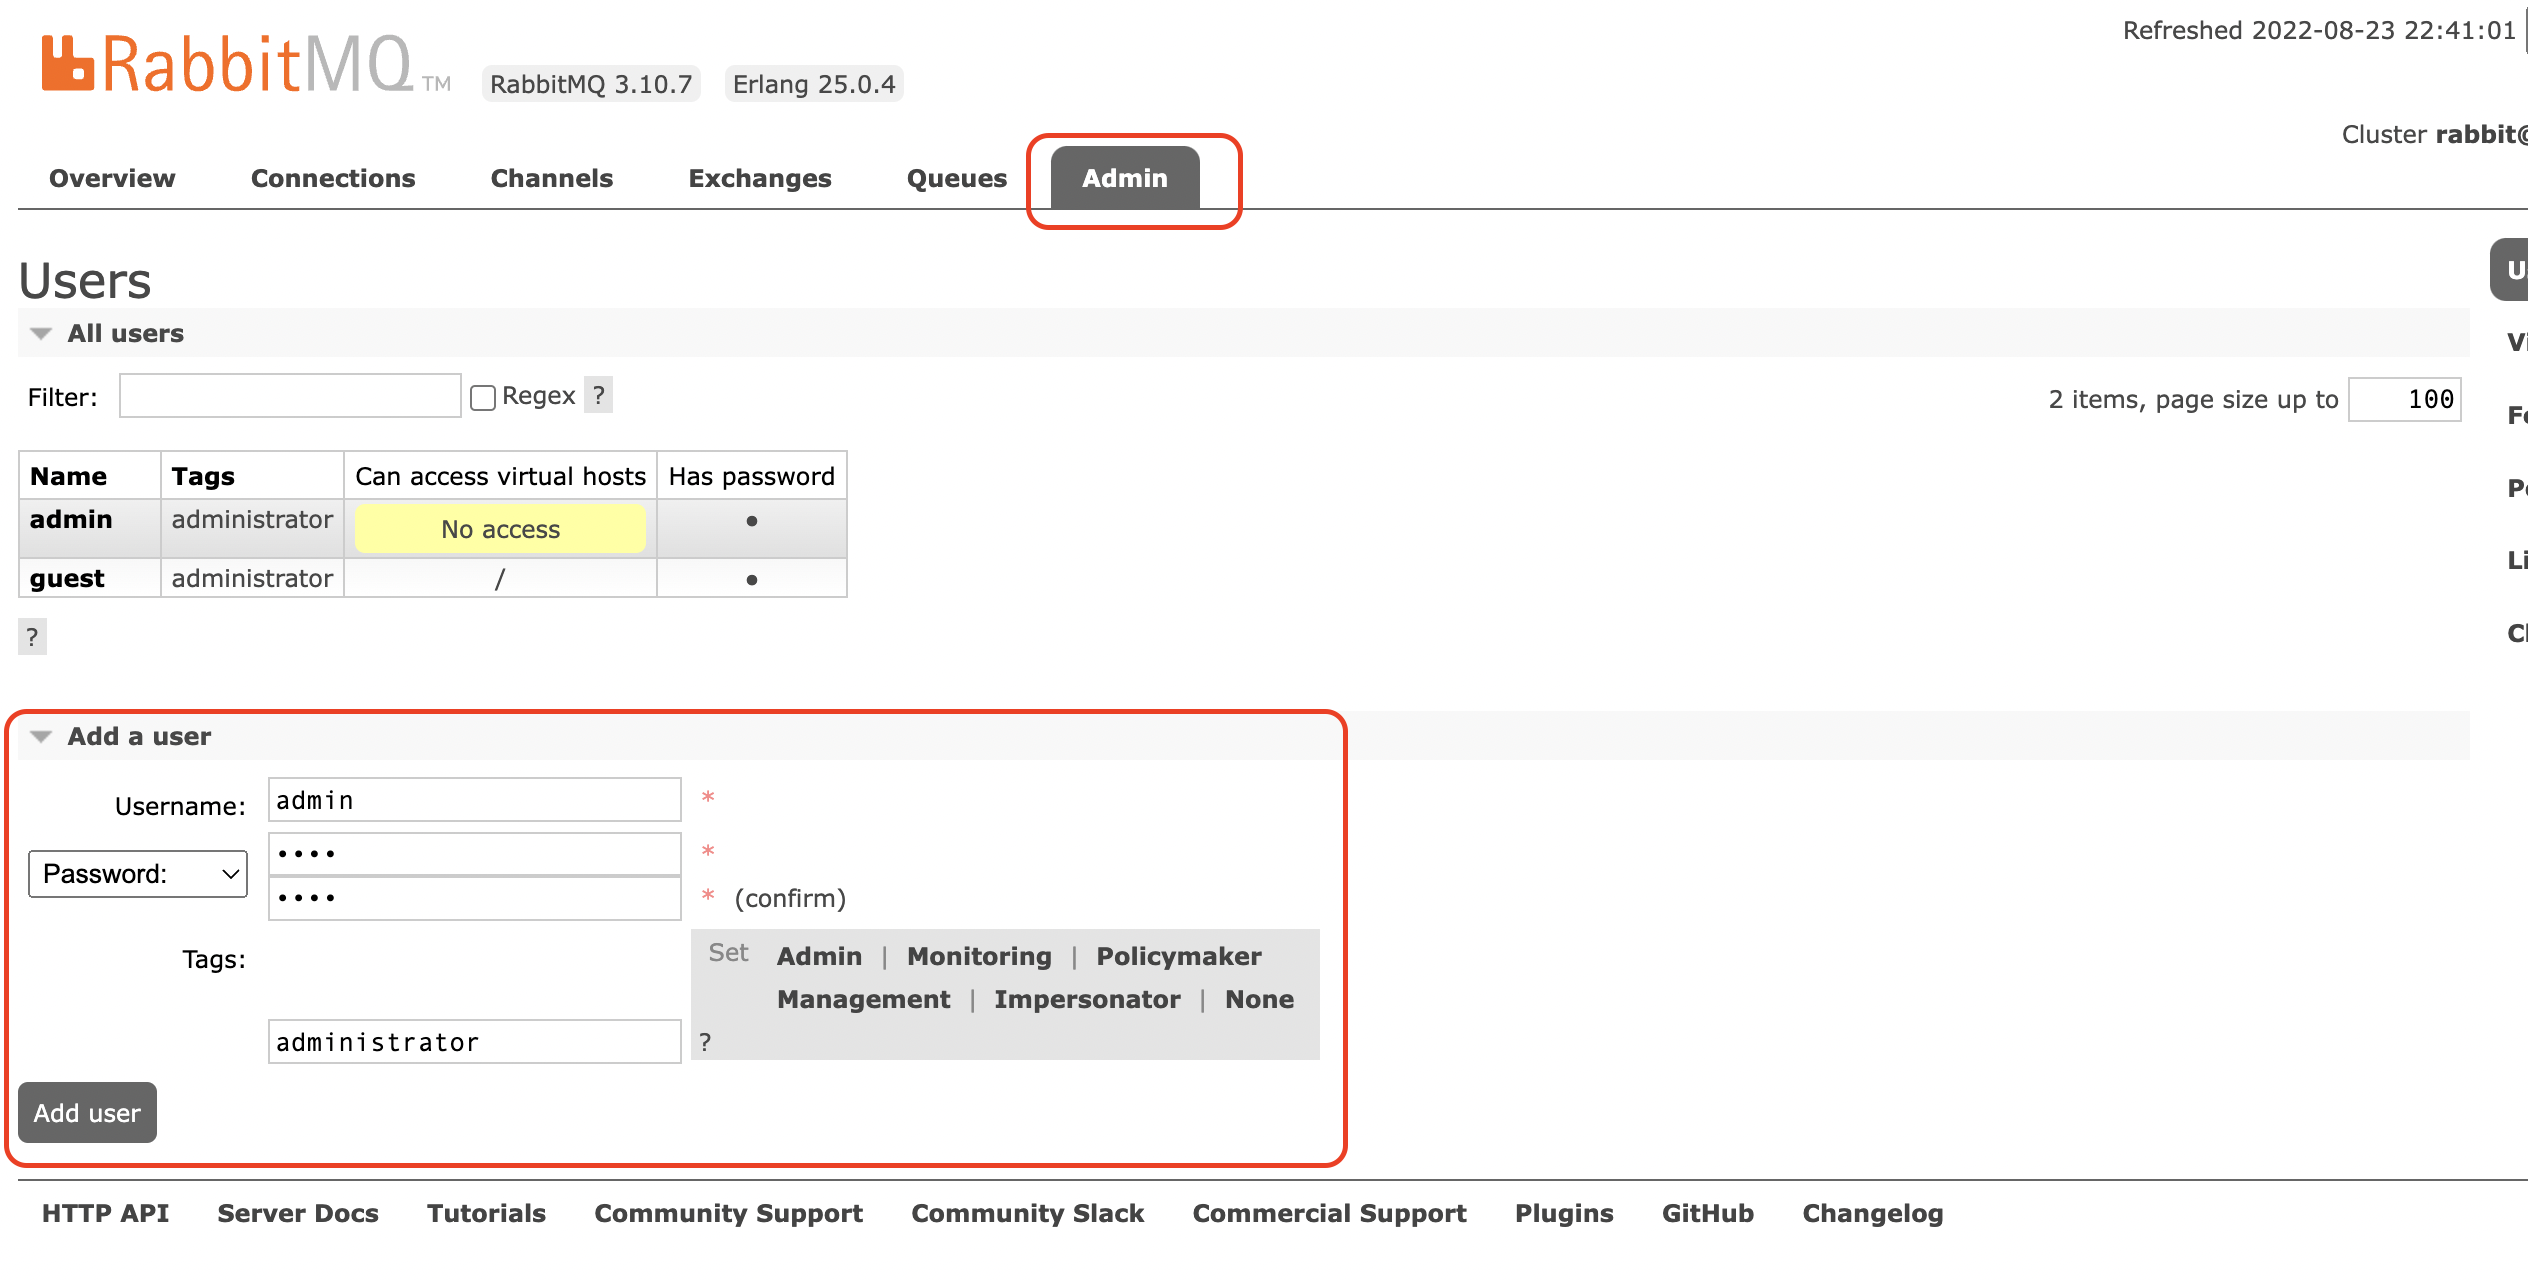Click the Tags help question mark

coord(705,1042)
